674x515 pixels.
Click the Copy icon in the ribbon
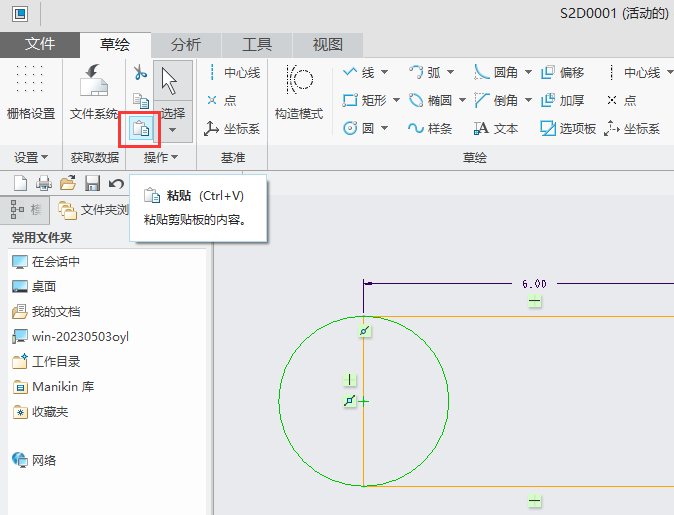[141, 101]
